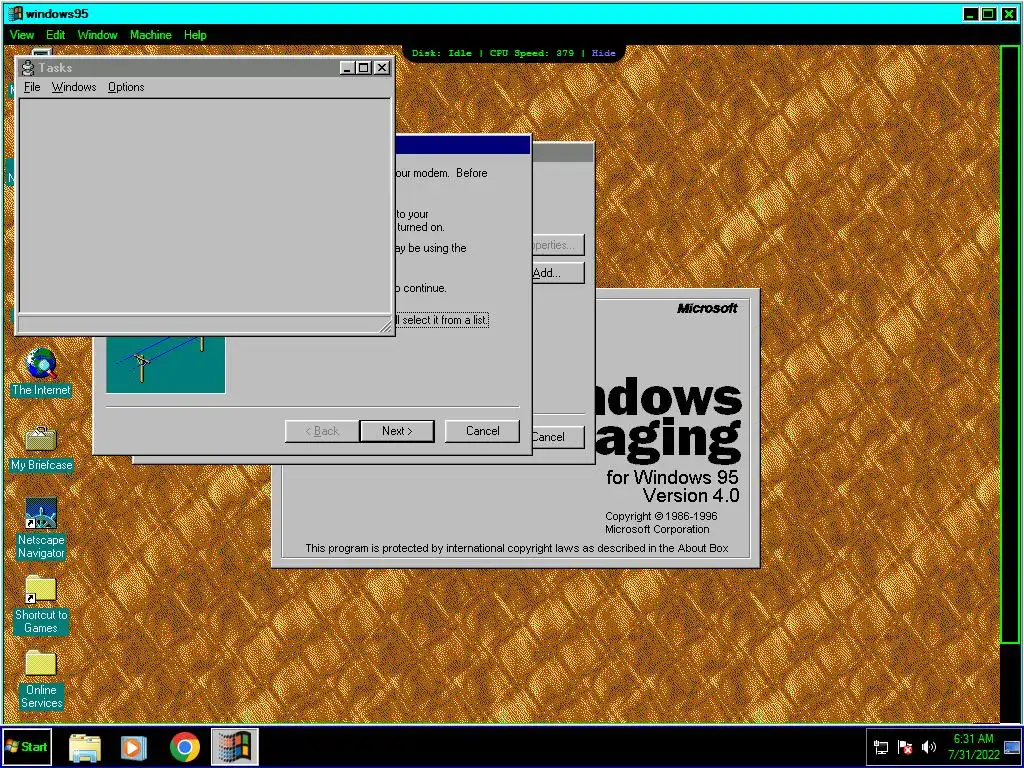Viewport: 1024px width, 768px height.
Task: Click the network tray icon
Action: (881, 747)
